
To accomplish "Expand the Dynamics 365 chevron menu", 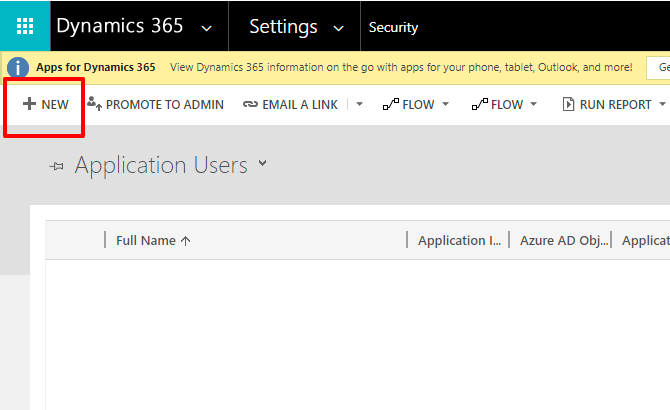I will coord(206,27).
